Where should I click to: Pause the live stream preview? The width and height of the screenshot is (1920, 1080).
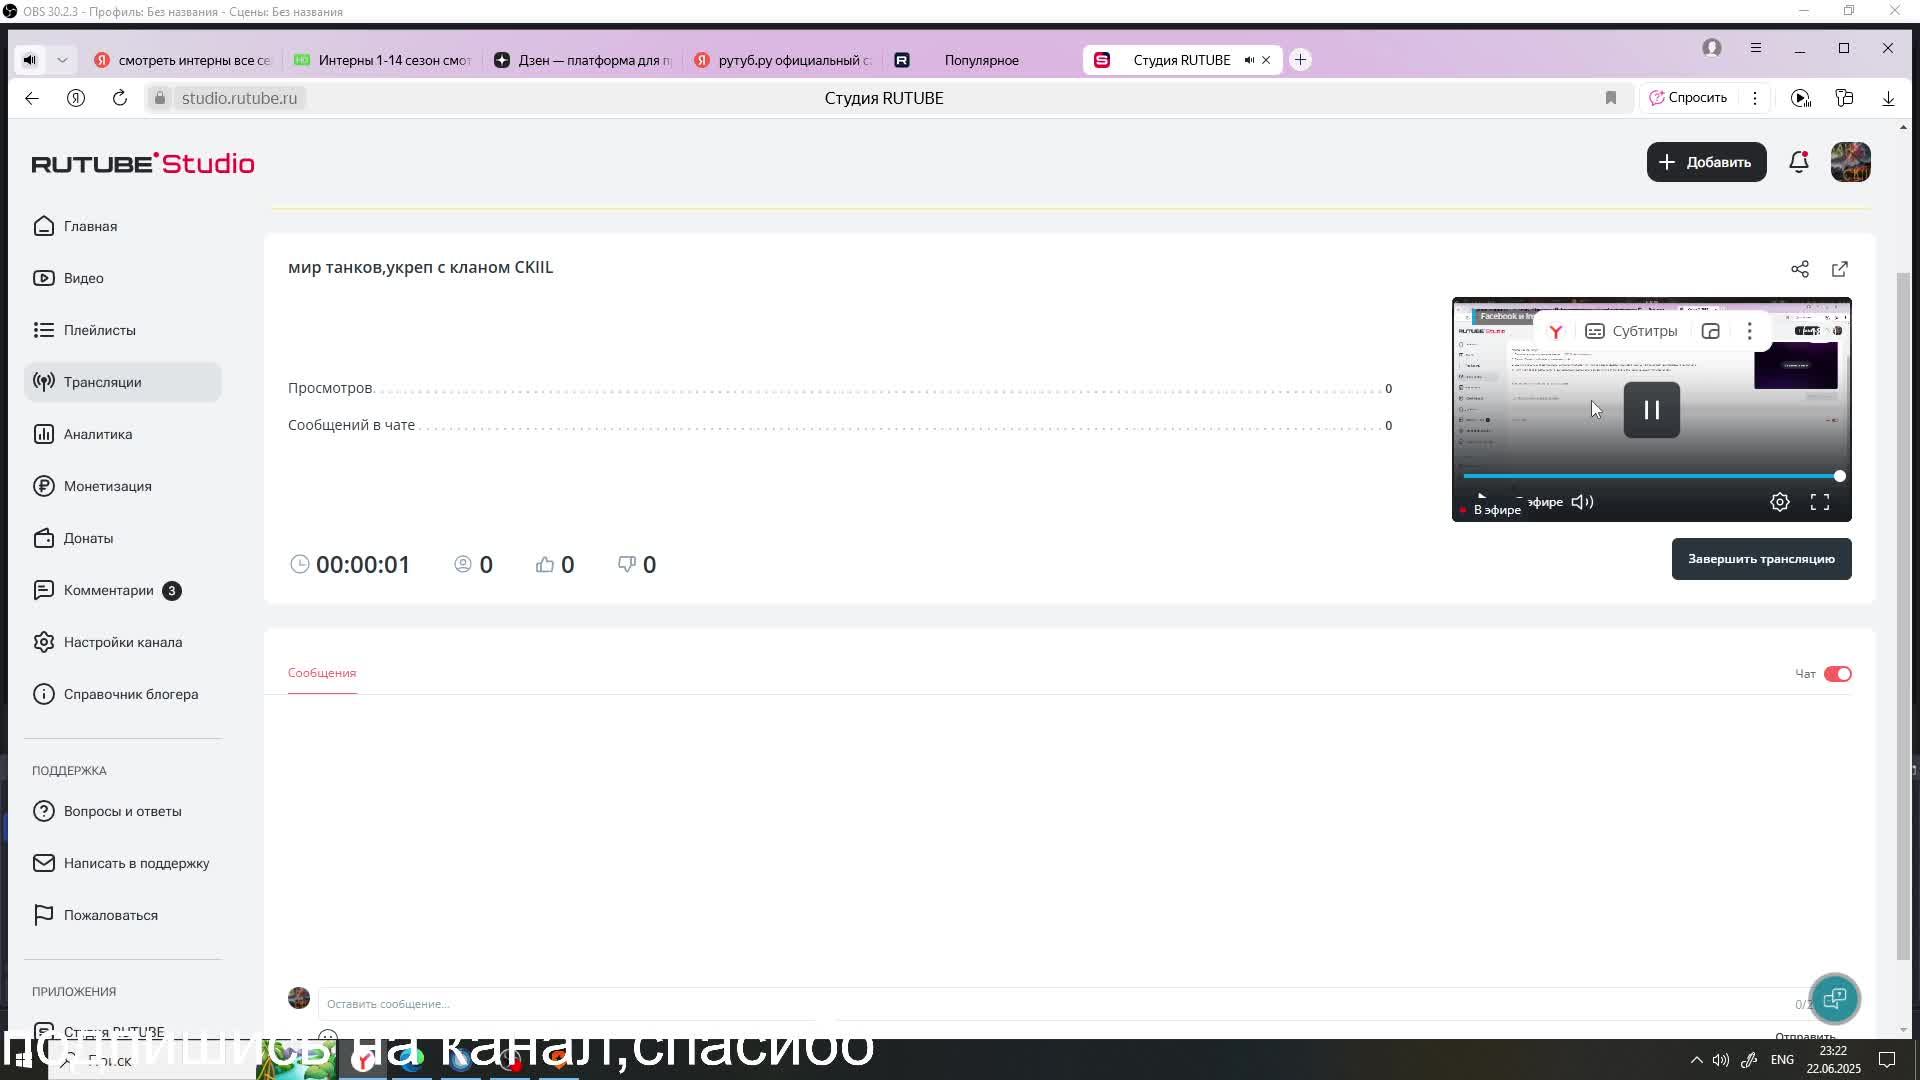1652,410
